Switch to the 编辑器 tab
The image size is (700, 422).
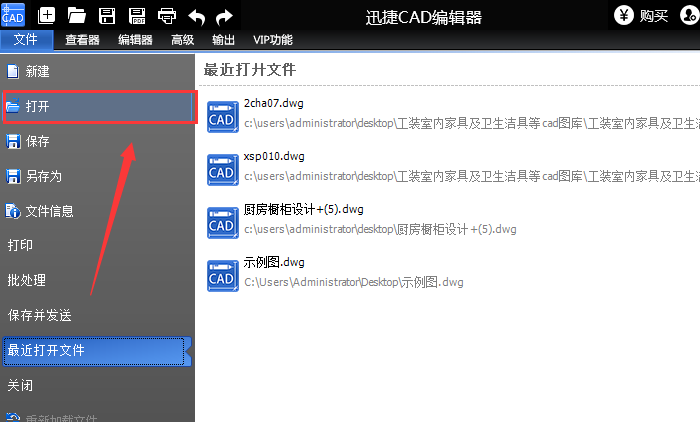[x=135, y=40]
